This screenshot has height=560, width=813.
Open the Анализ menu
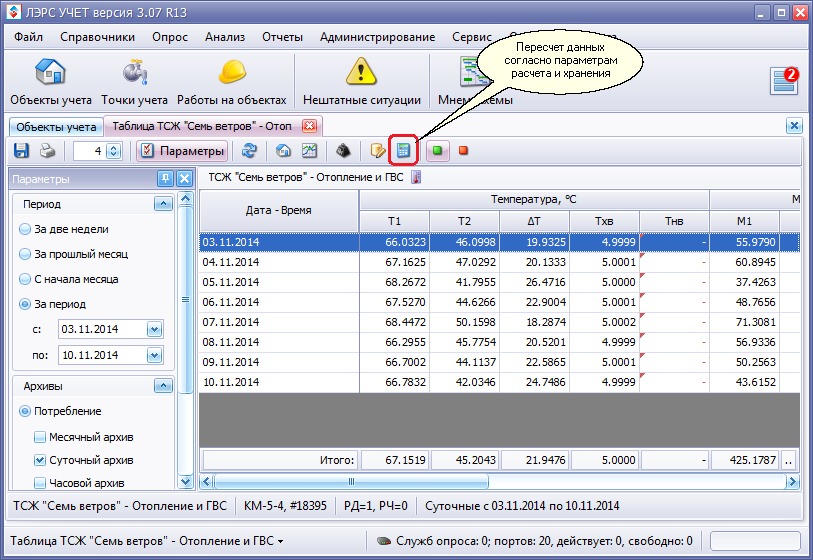click(x=225, y=37)
